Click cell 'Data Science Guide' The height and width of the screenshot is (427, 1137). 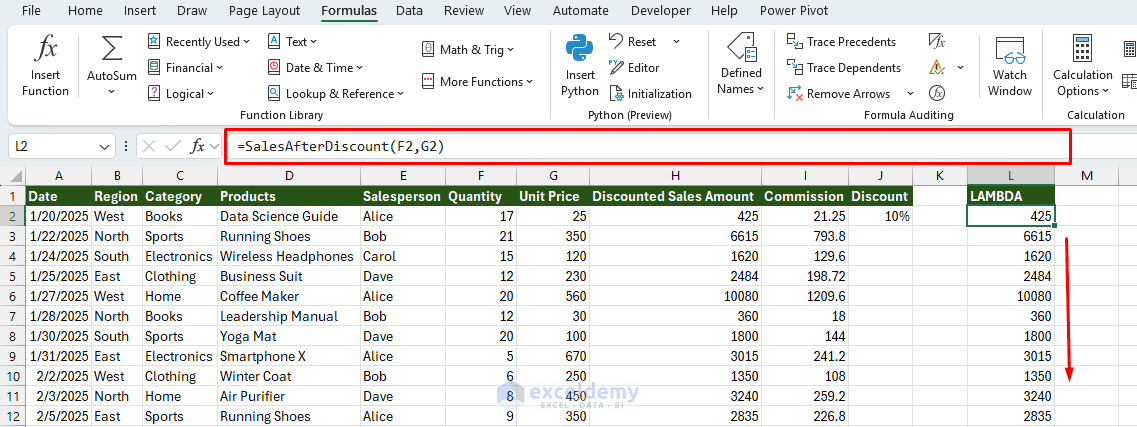[289, 216]
